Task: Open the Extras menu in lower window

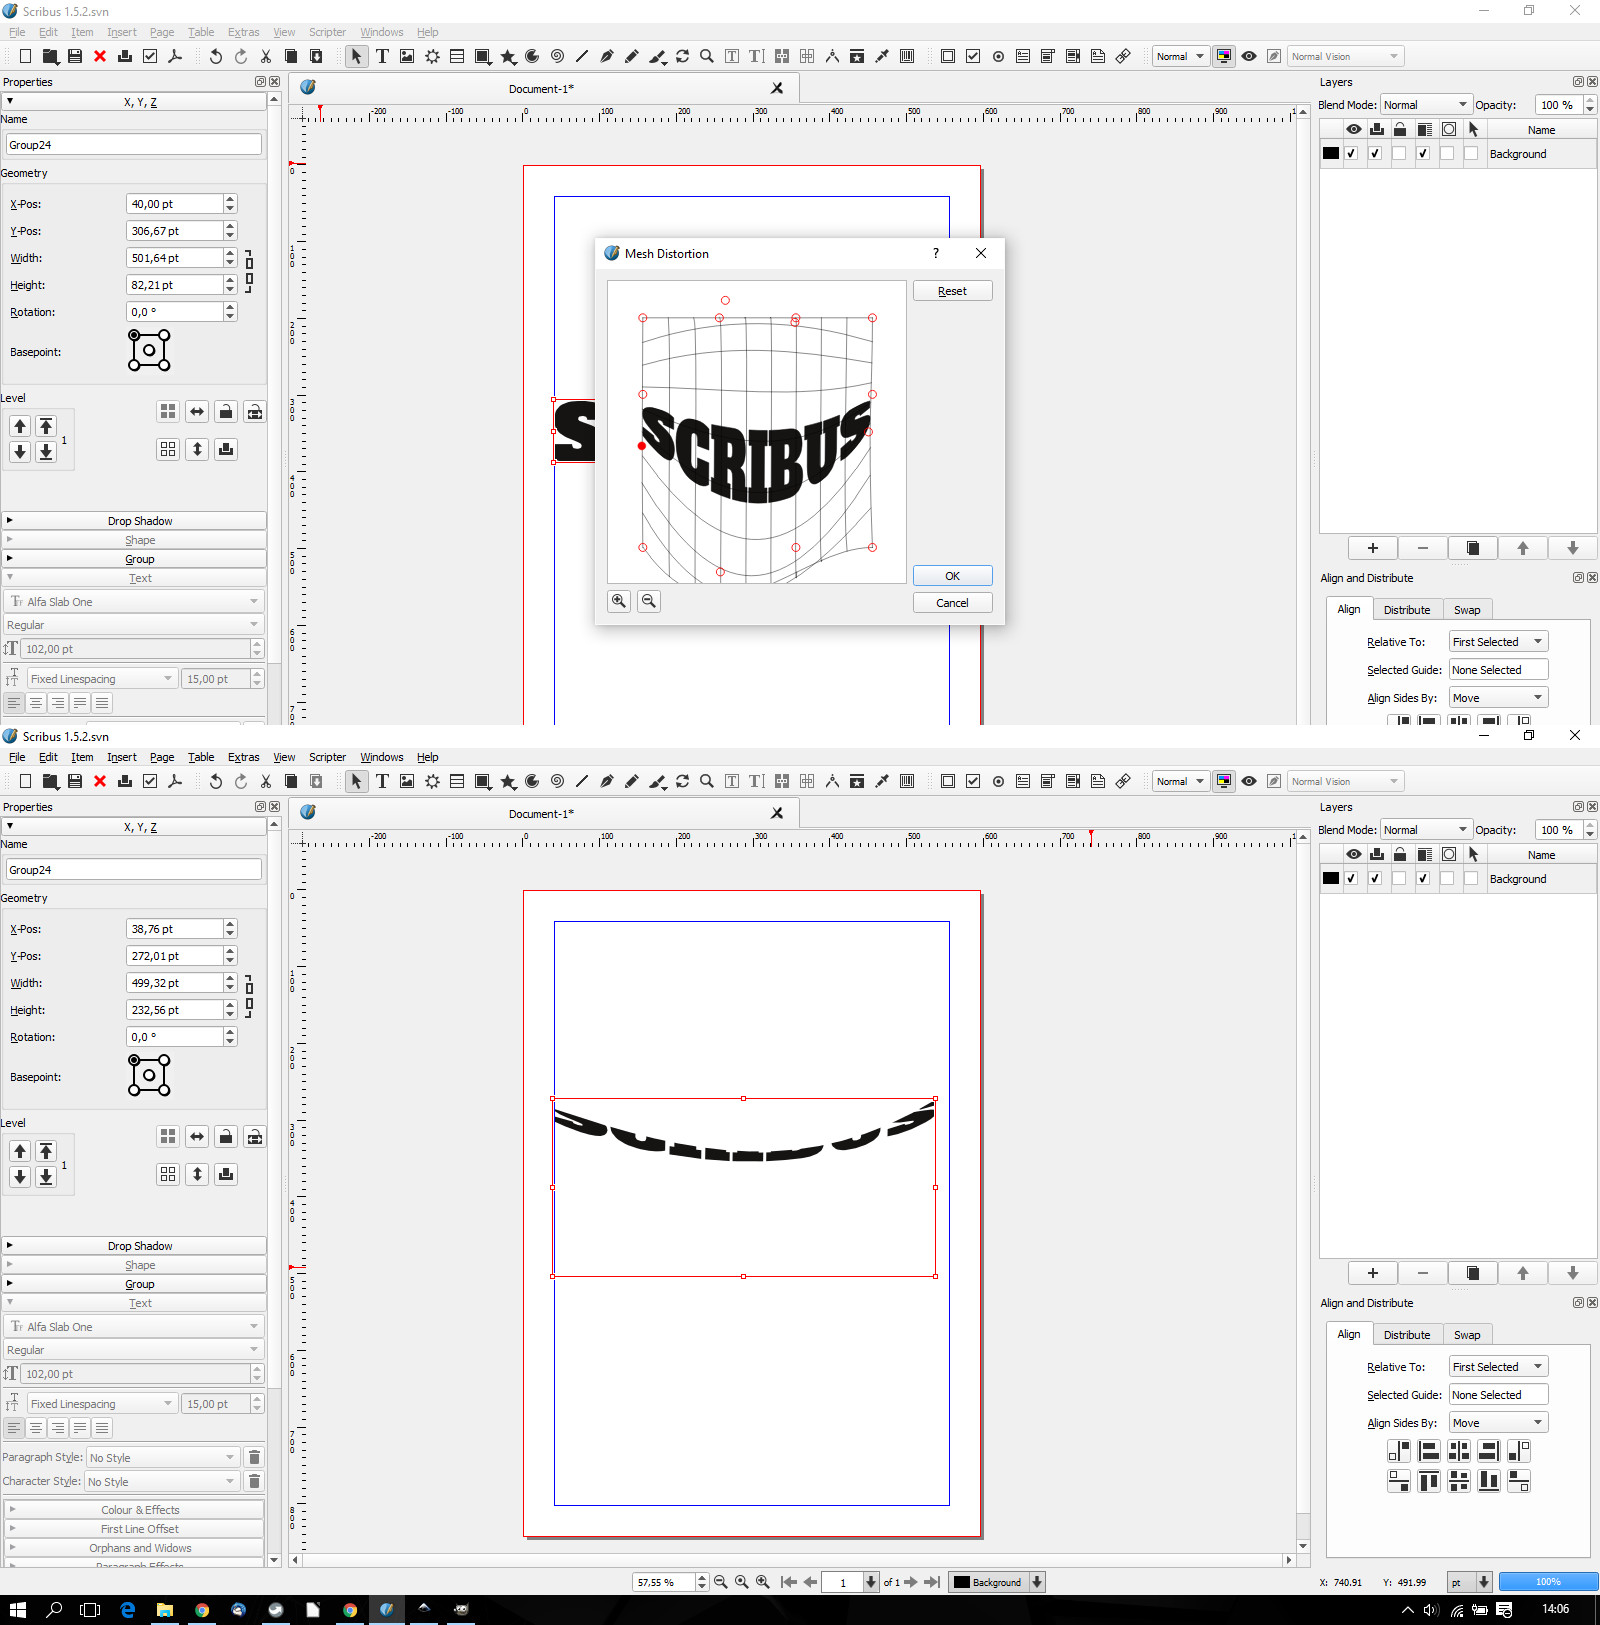Action: pyautogui.click(x=243, y=757)
